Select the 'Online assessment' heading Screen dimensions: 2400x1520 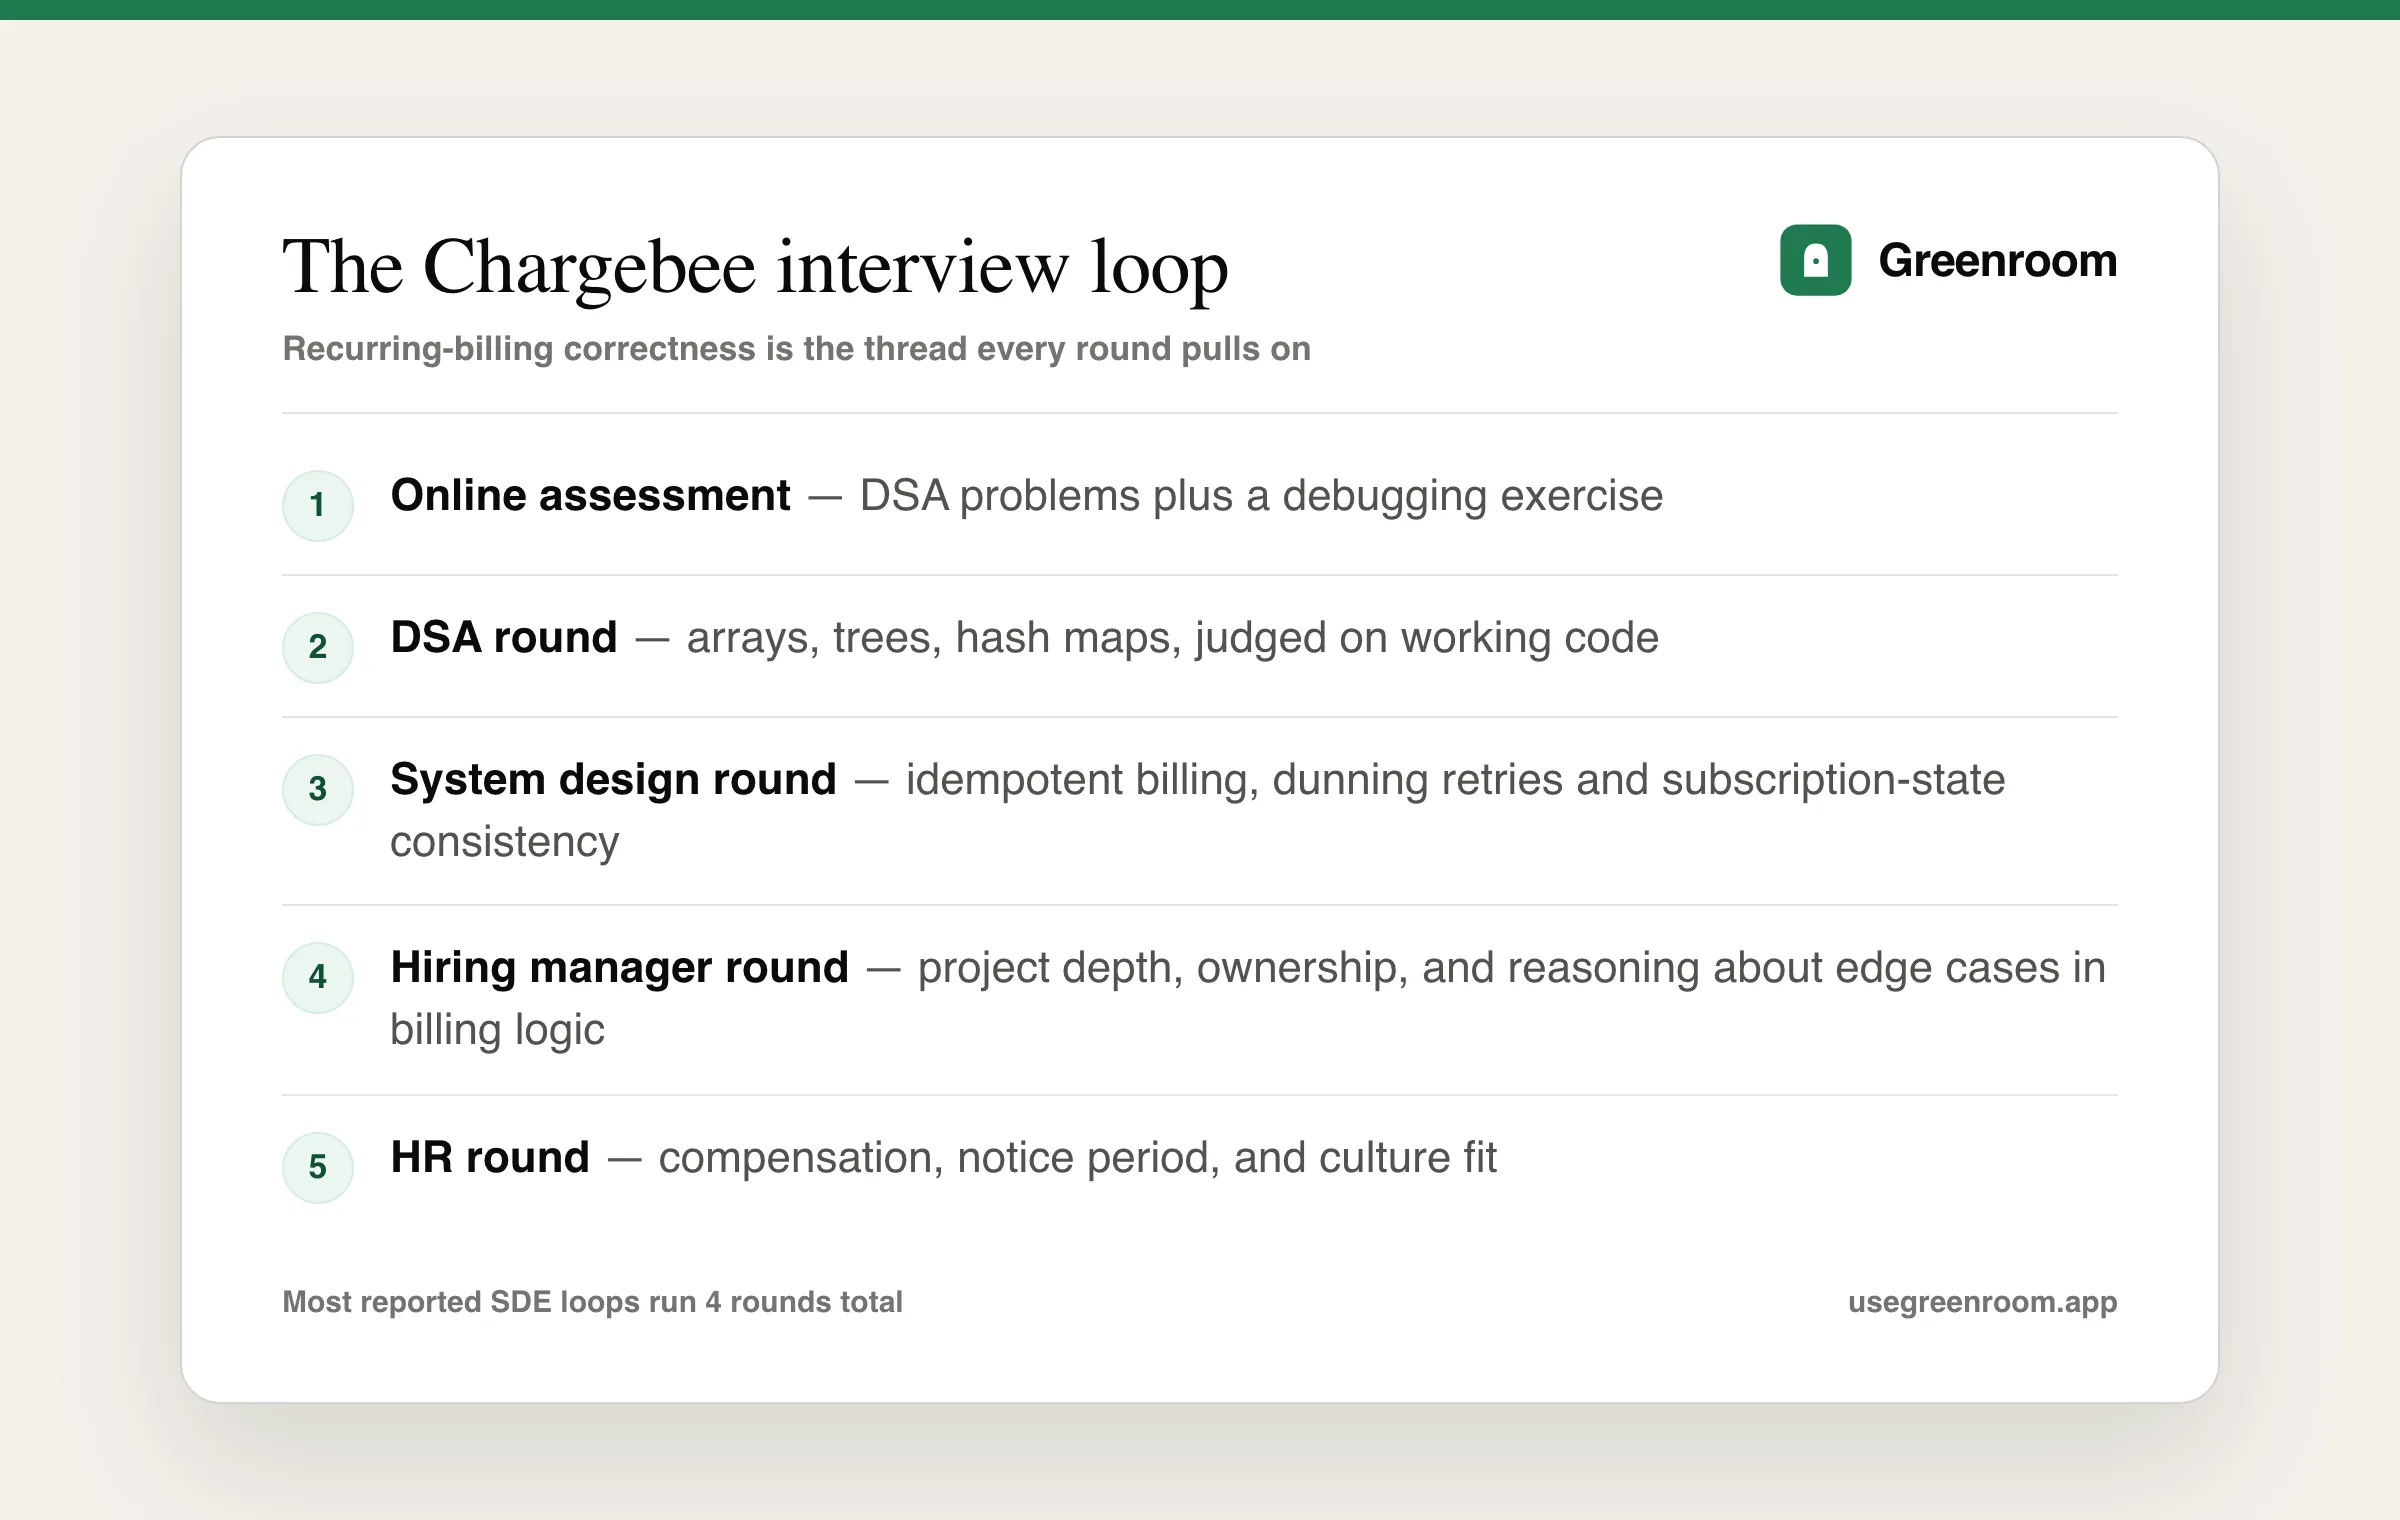click(x=590, y=495)
